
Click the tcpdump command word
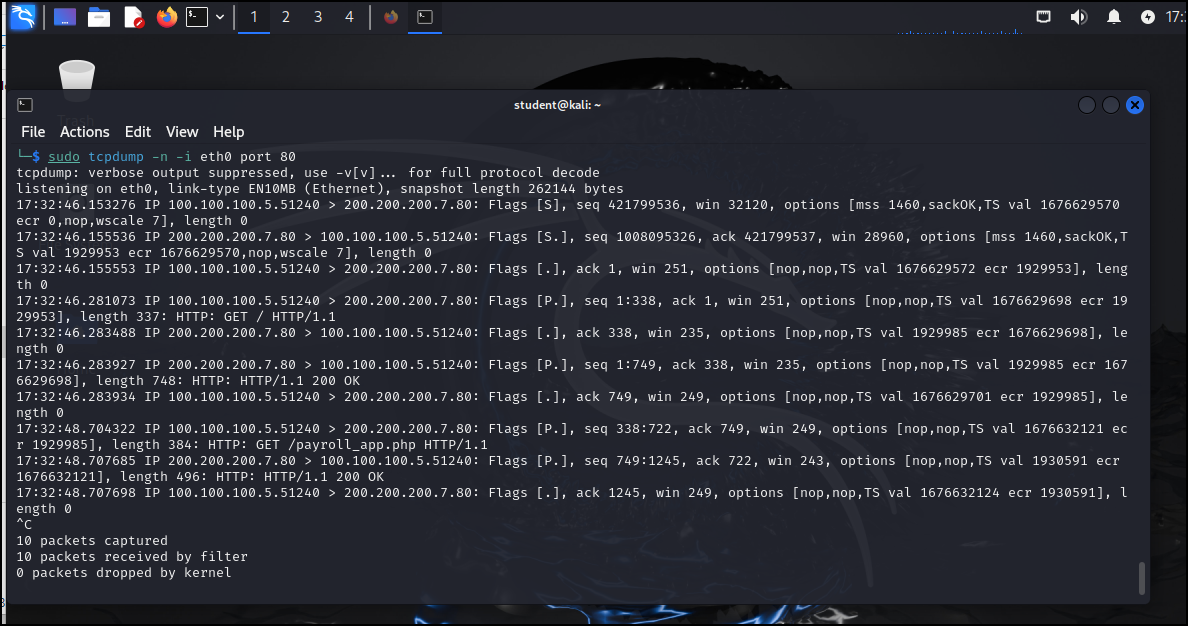(x=116, y=157)
